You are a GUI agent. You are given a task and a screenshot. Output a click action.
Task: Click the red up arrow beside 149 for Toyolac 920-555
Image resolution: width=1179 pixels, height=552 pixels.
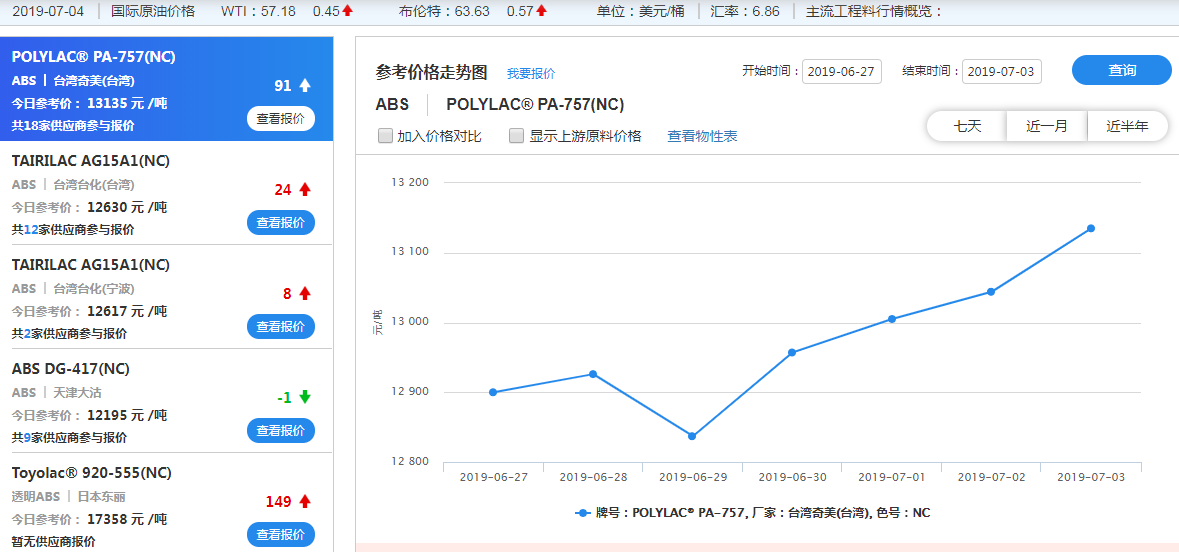pyautogui.click(x=305, y=501)
